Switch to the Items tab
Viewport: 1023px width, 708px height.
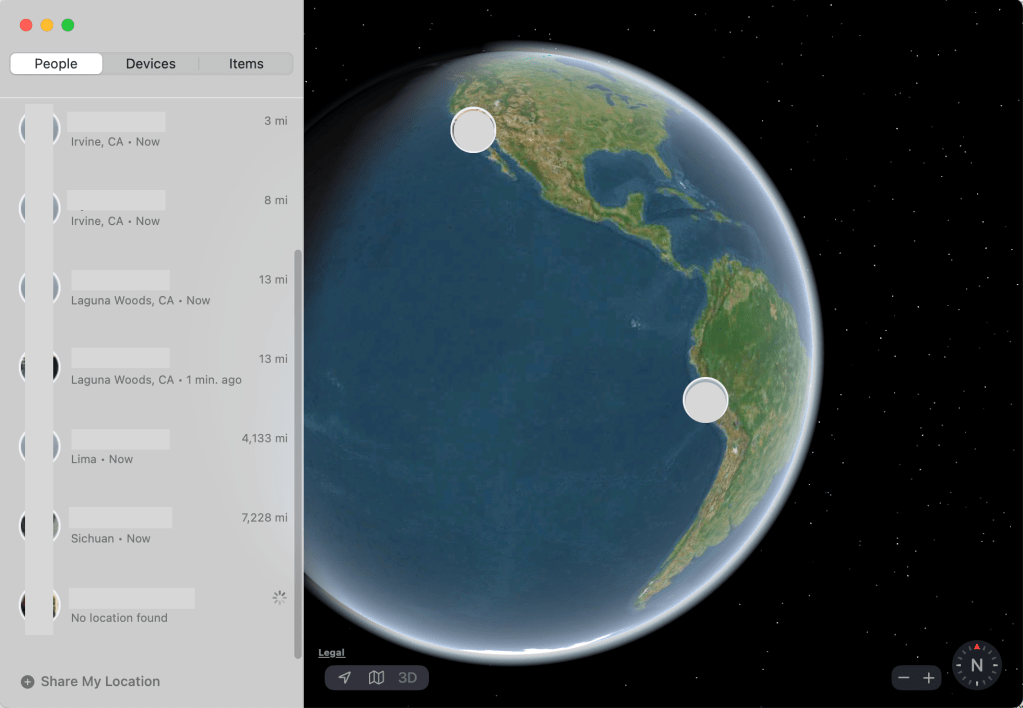click(x=246, y=64)
